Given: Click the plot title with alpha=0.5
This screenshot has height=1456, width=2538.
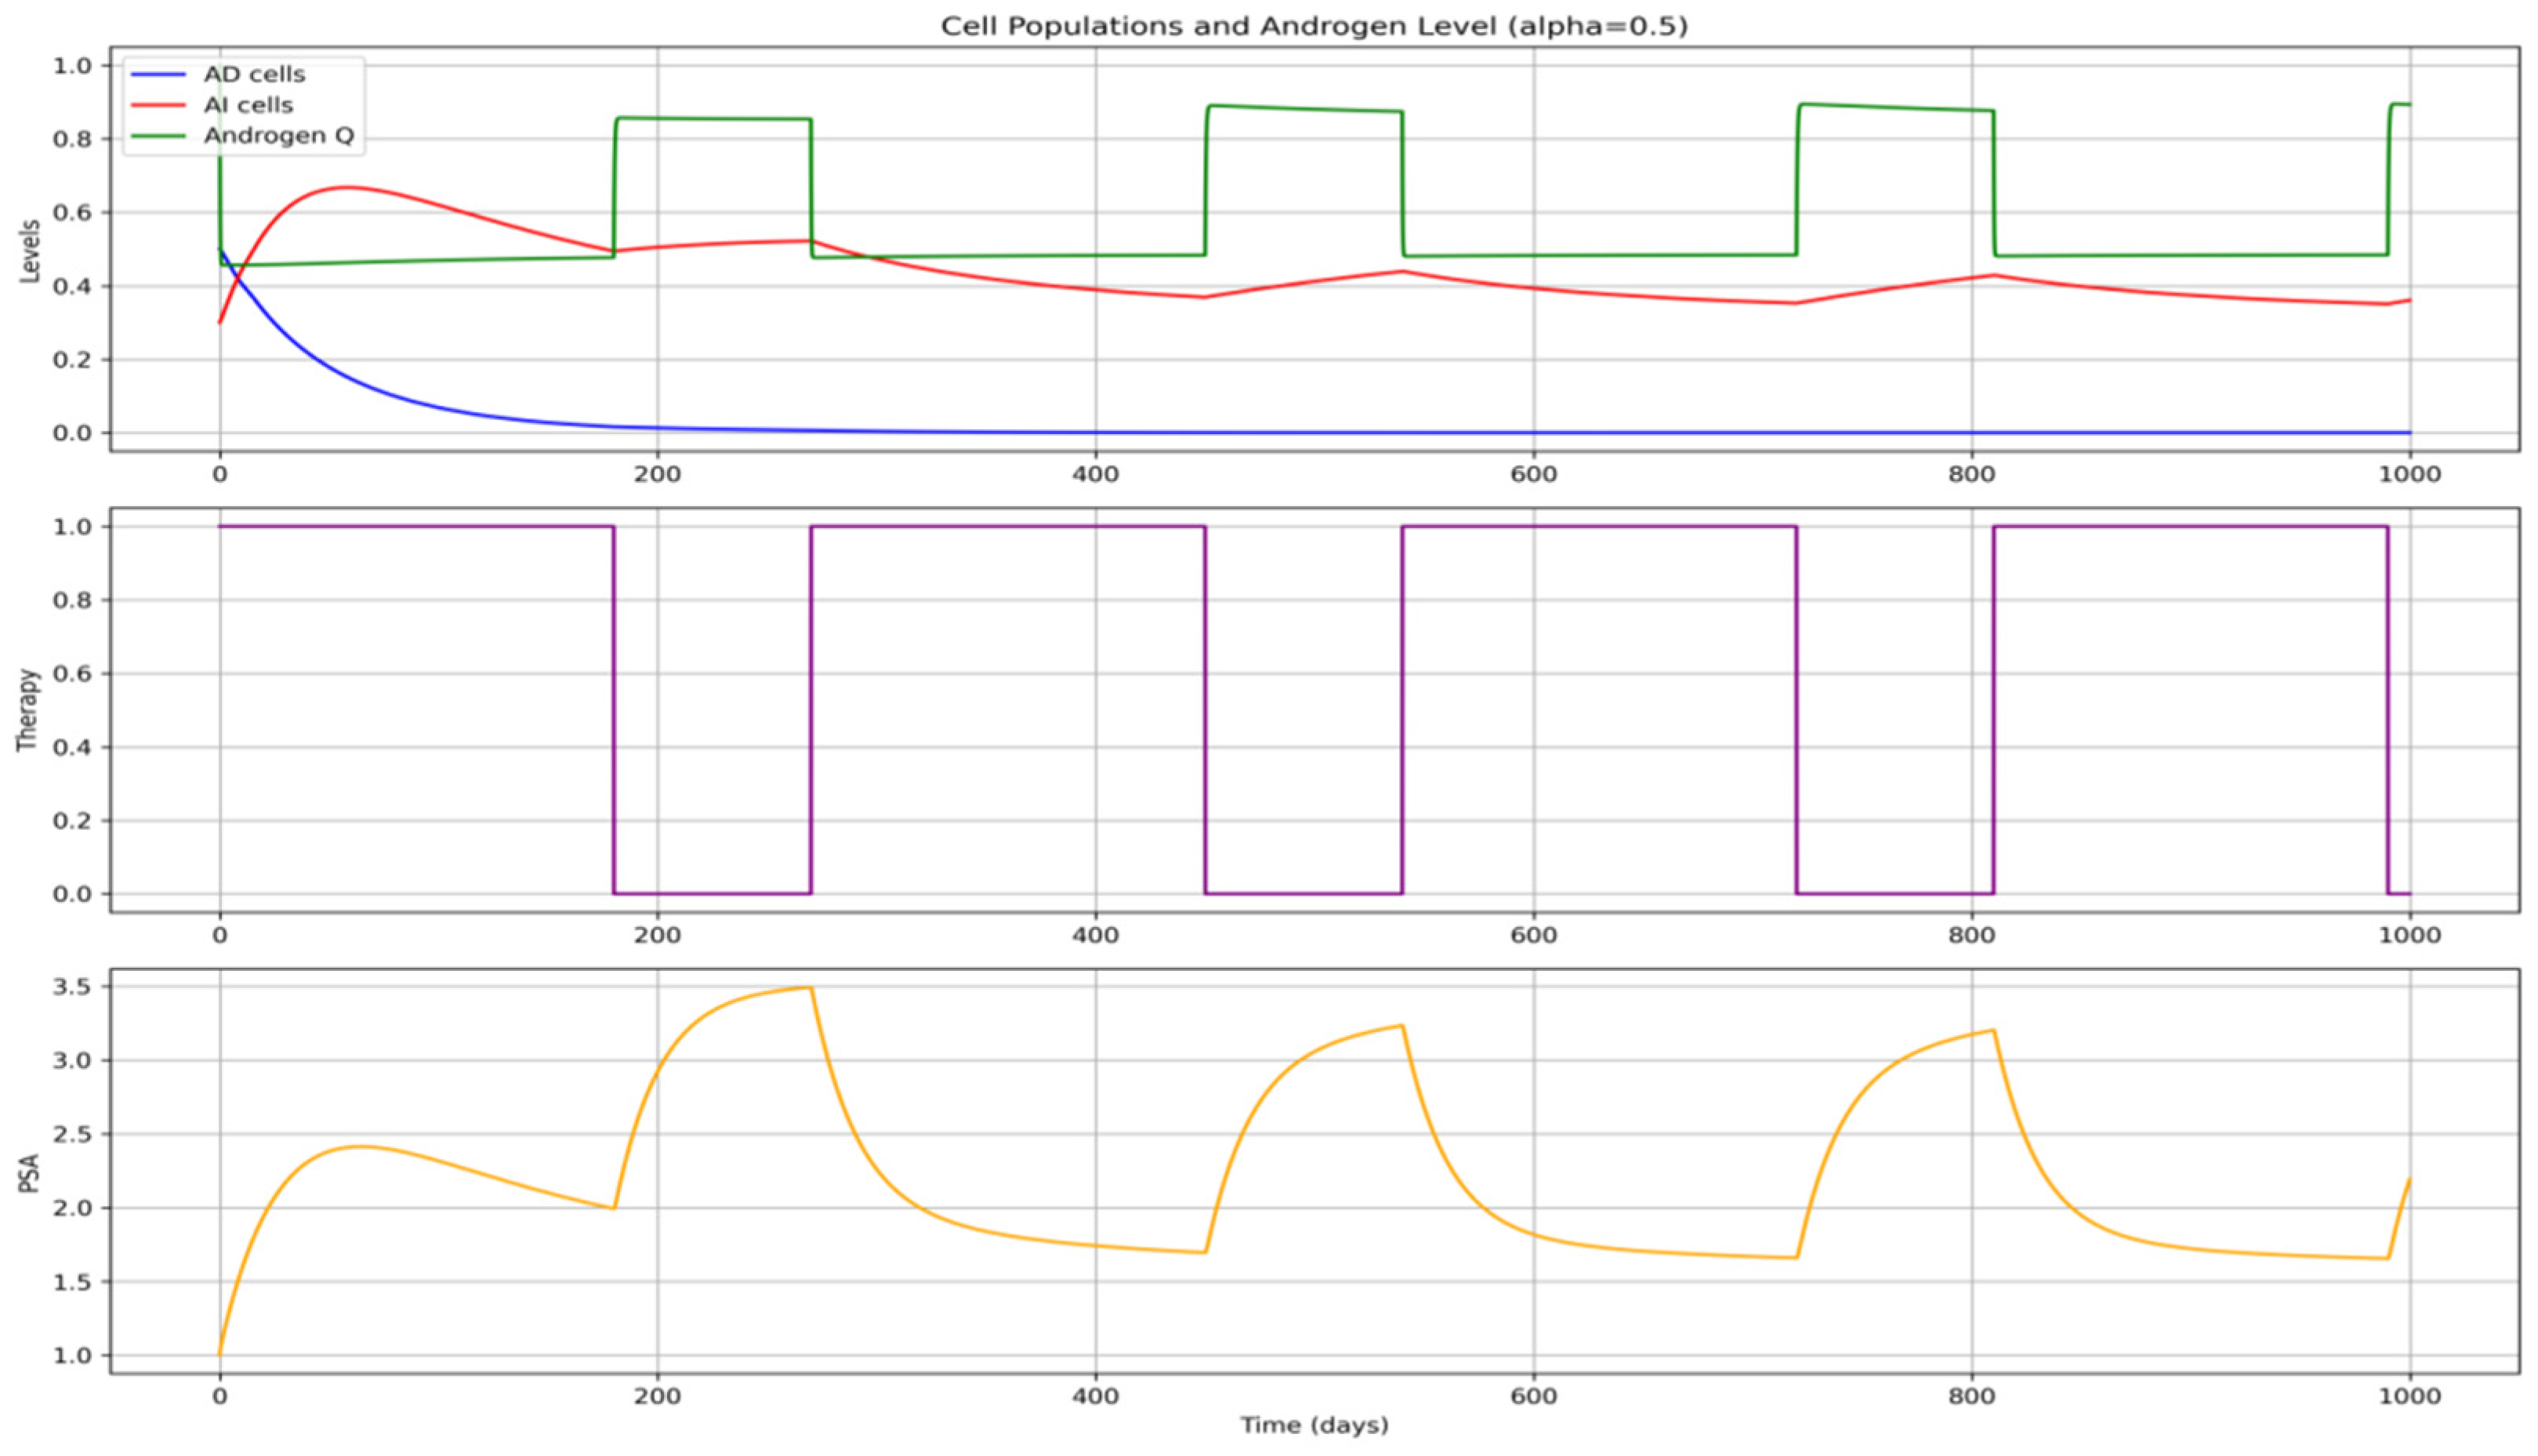Looking at the screenshot, I should pyautogui.click(x=1313, y=26).
